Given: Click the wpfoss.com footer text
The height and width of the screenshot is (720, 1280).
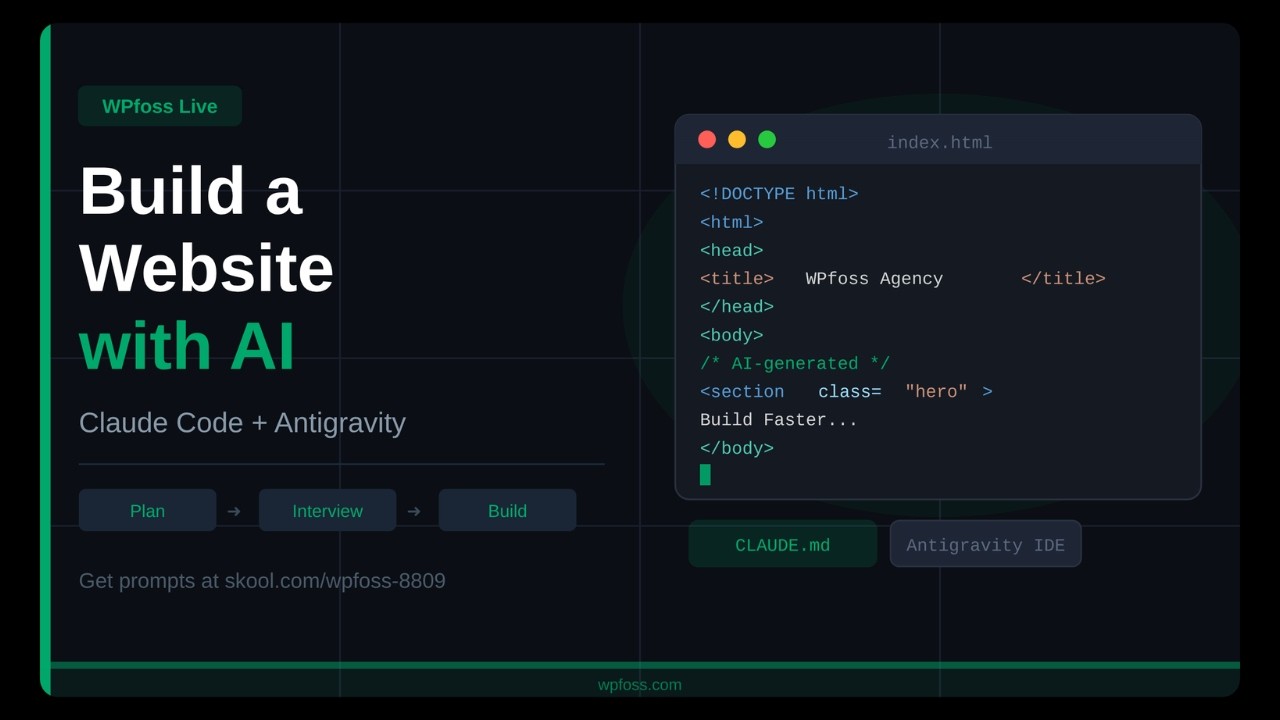Looking at the screenshot, I should (x=640, y=685).
